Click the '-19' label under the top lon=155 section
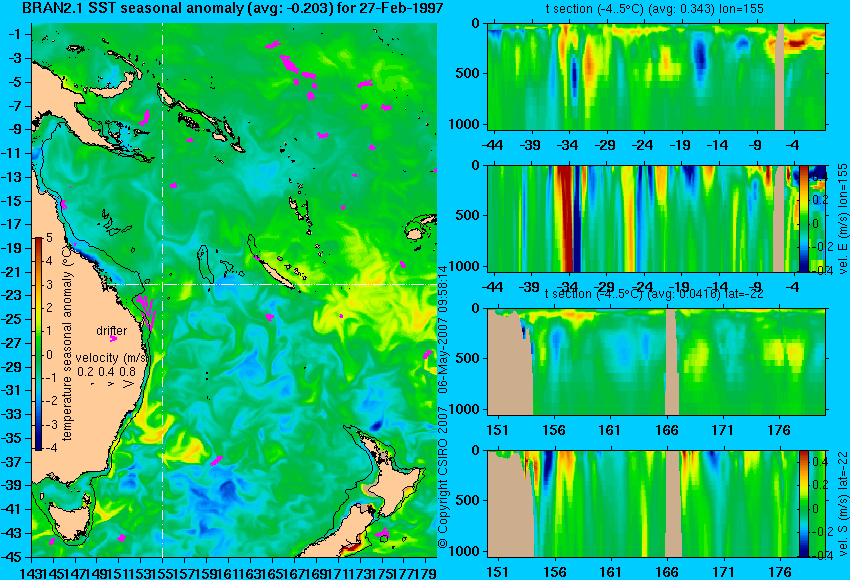This screenshot has width=850, height=580. tap(680, 145)
